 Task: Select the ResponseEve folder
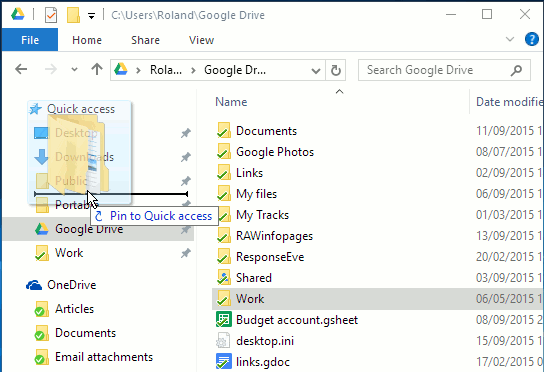pos(270,257)
